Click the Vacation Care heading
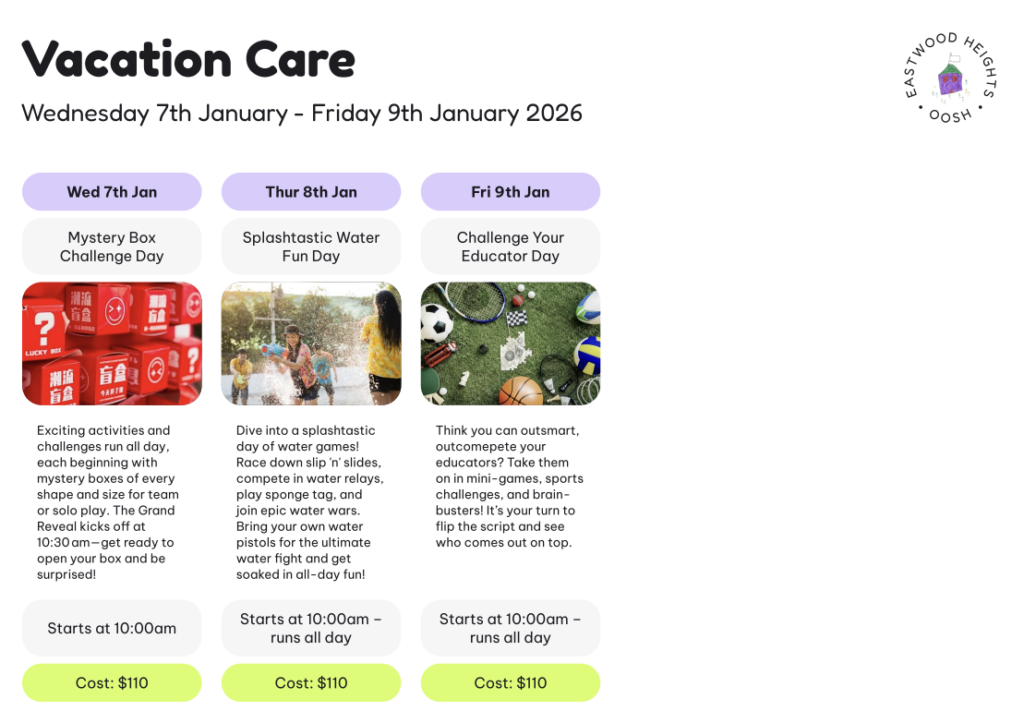The width and height of the screenshot is (1024, 723). pos(188,59)
